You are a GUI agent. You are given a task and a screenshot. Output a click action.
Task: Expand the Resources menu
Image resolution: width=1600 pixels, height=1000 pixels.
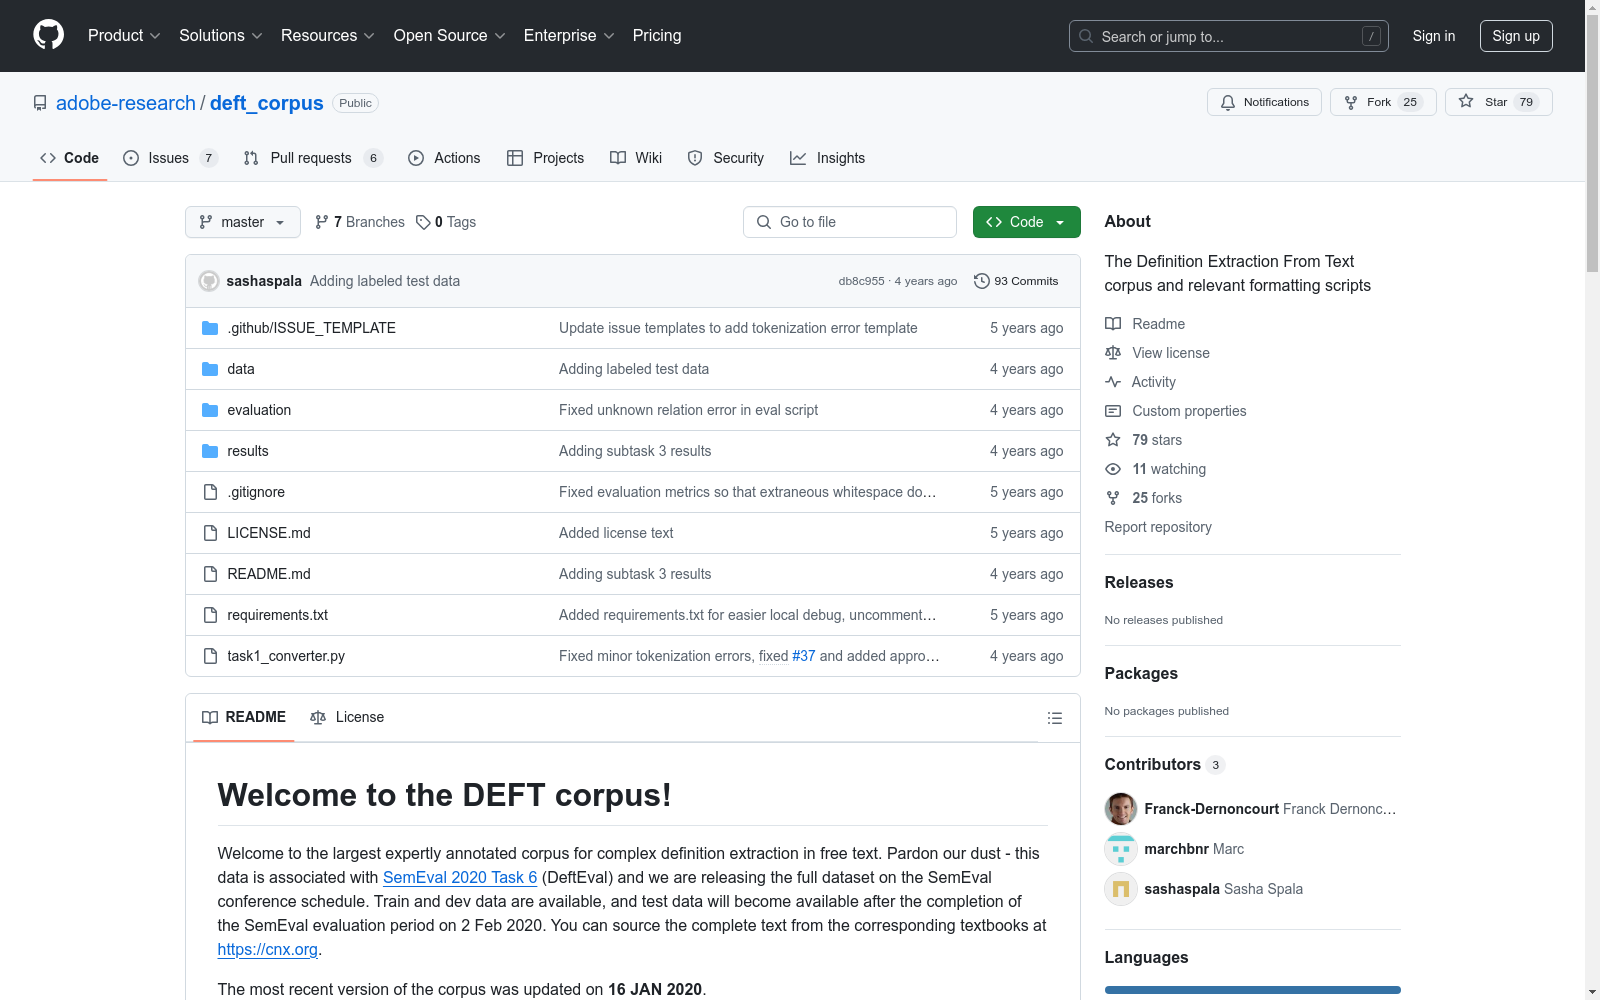tap(328, 35)
